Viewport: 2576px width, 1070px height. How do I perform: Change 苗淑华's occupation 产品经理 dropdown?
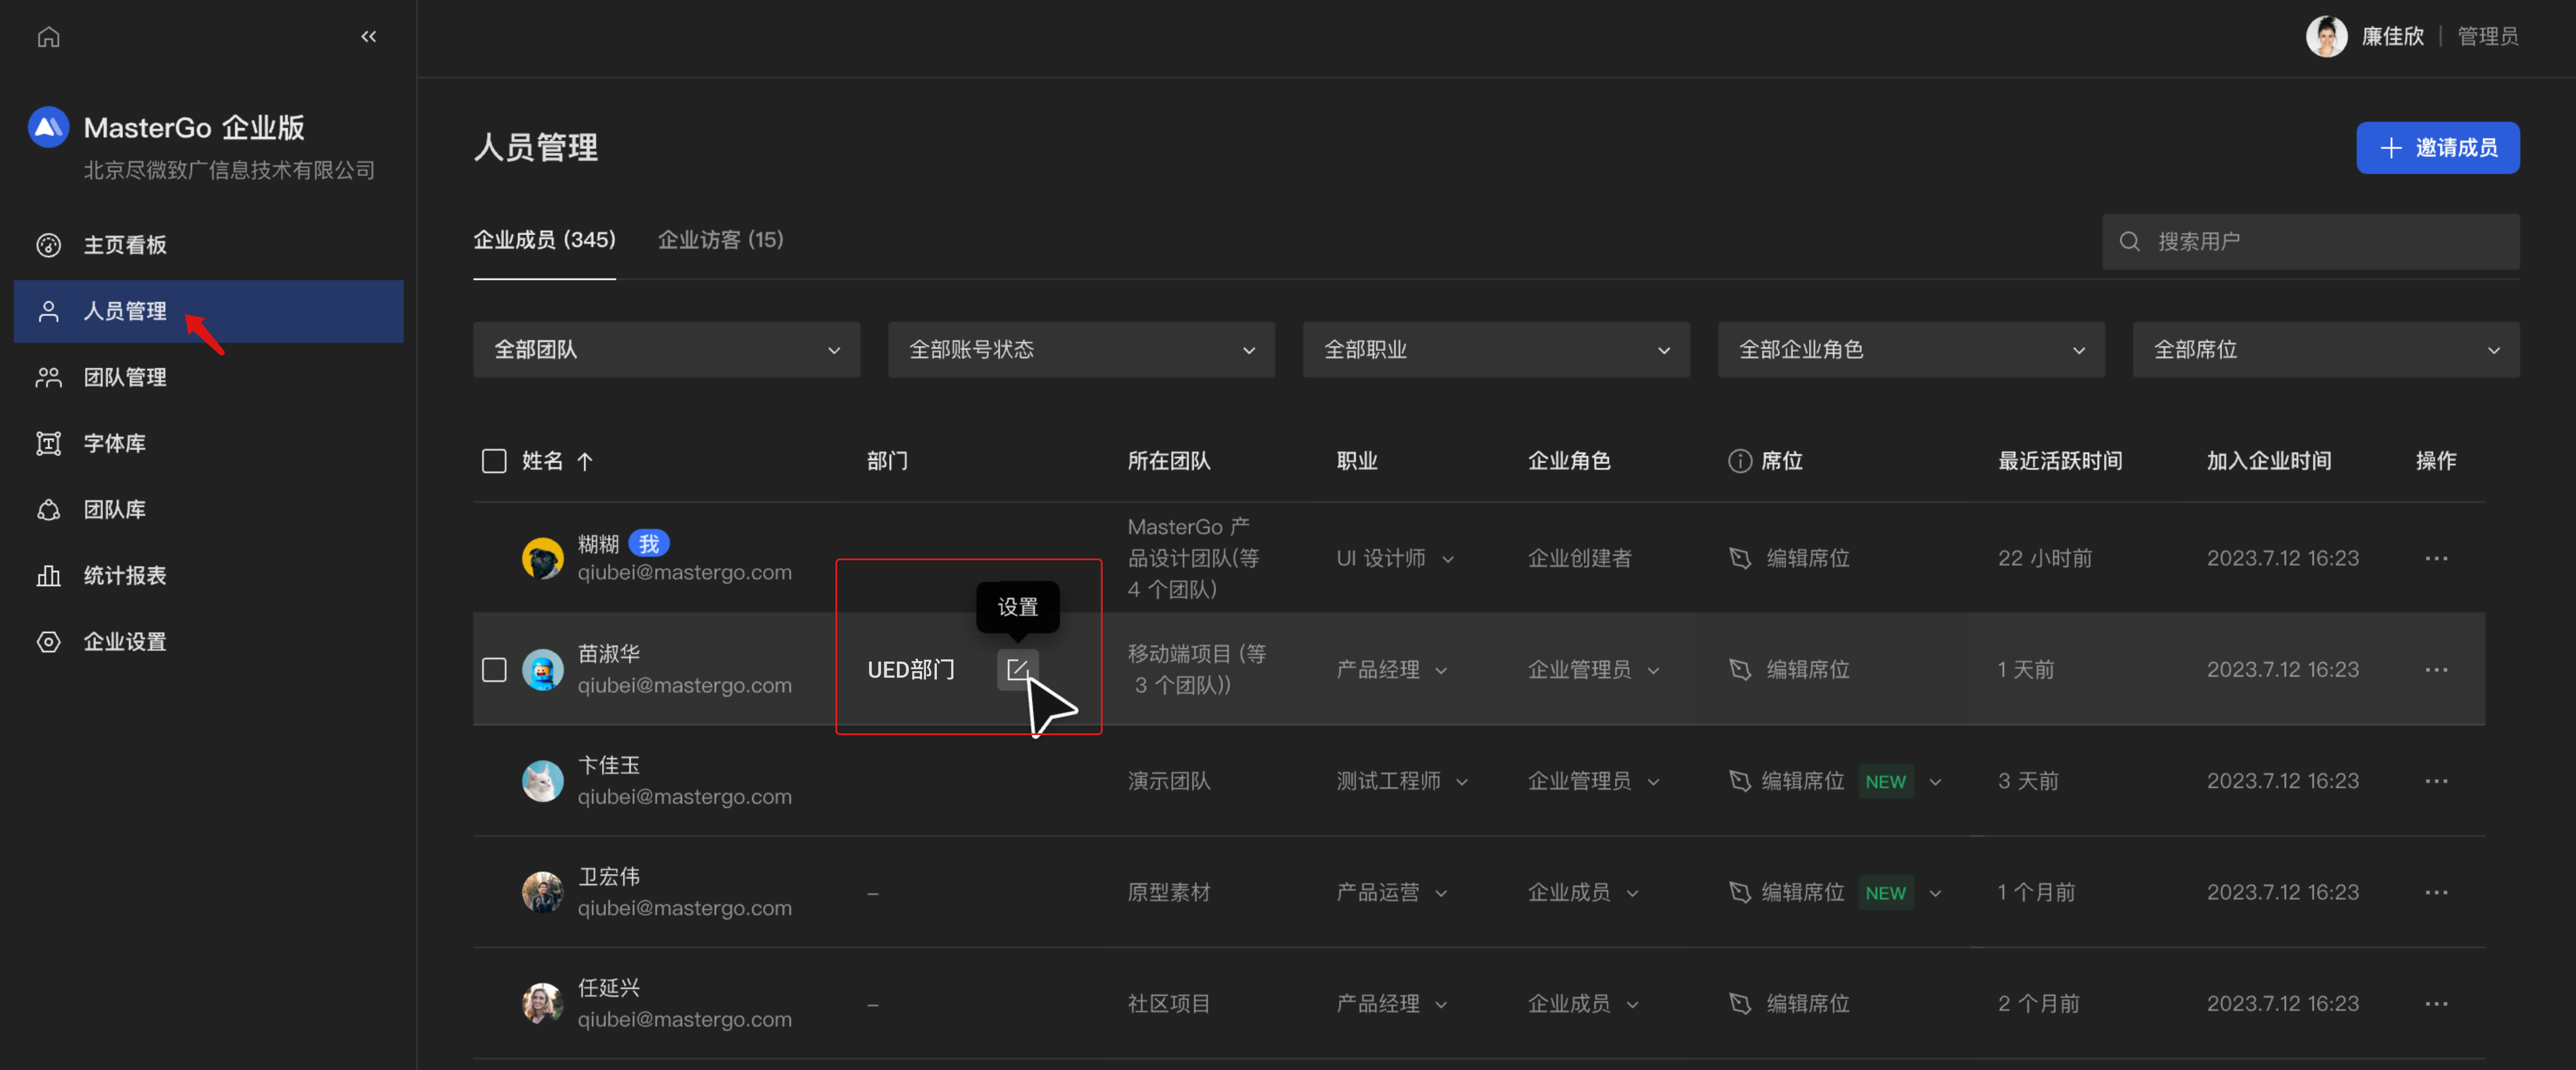coord(1392,669)
